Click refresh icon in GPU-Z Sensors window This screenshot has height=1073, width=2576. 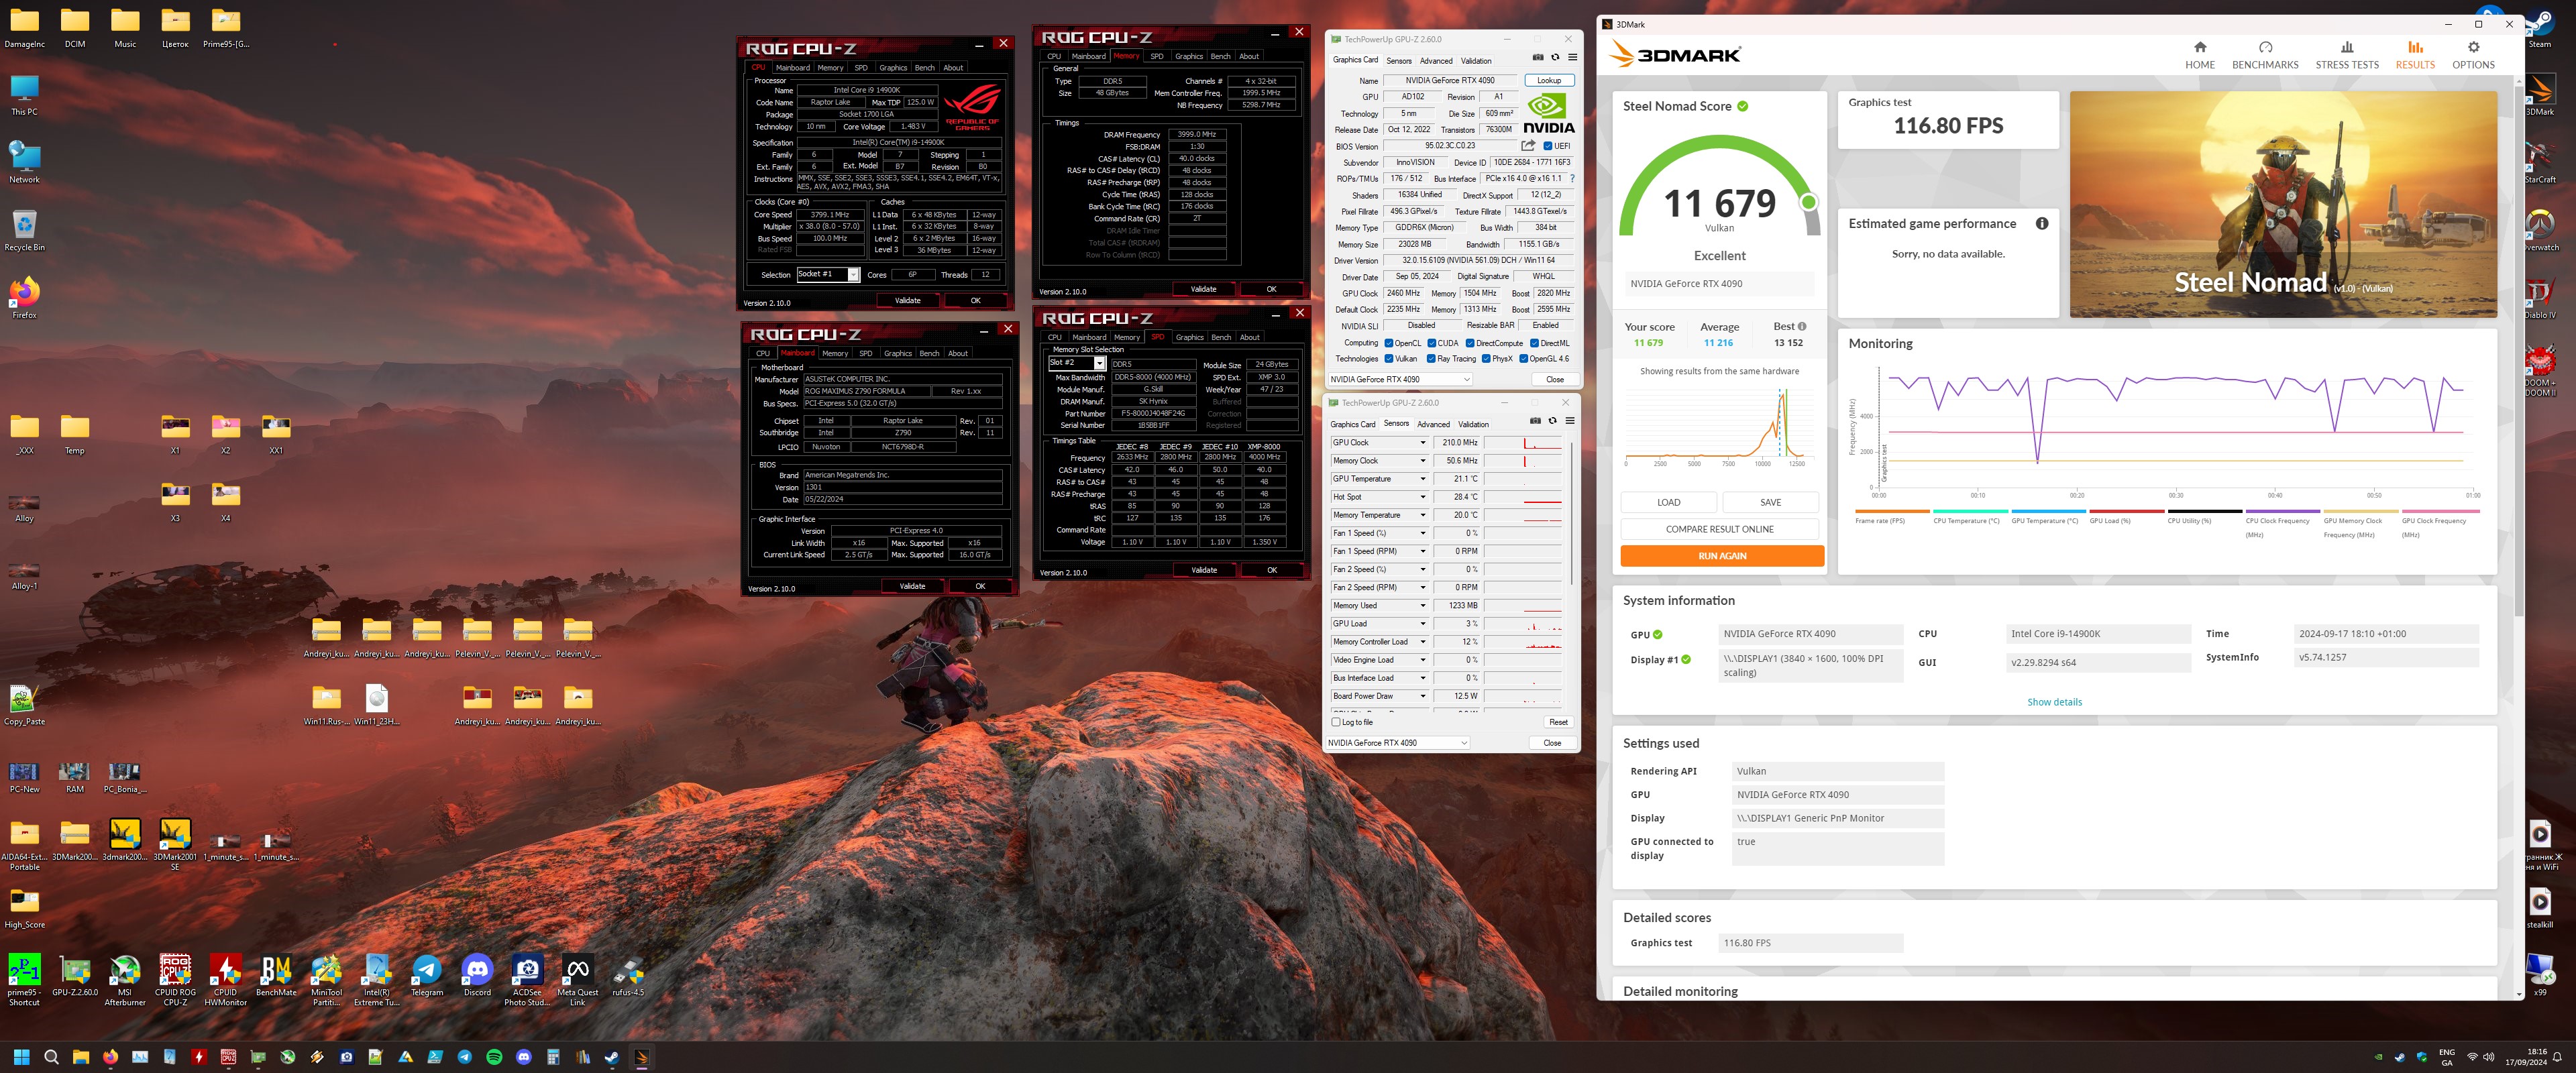[1552, 420]
